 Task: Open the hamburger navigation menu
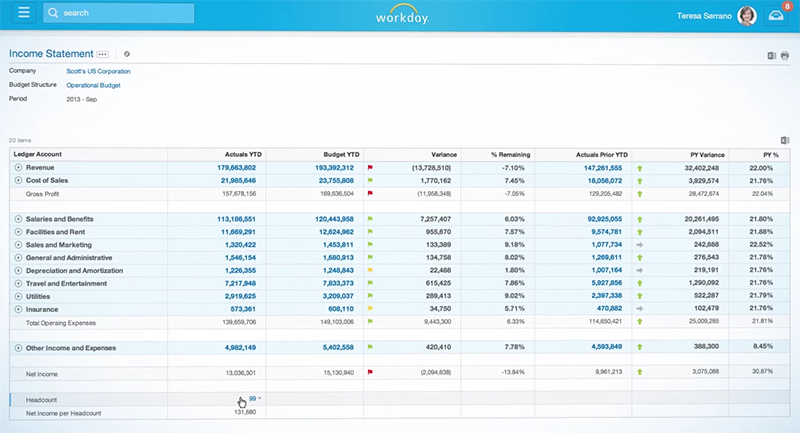(20, 14)
